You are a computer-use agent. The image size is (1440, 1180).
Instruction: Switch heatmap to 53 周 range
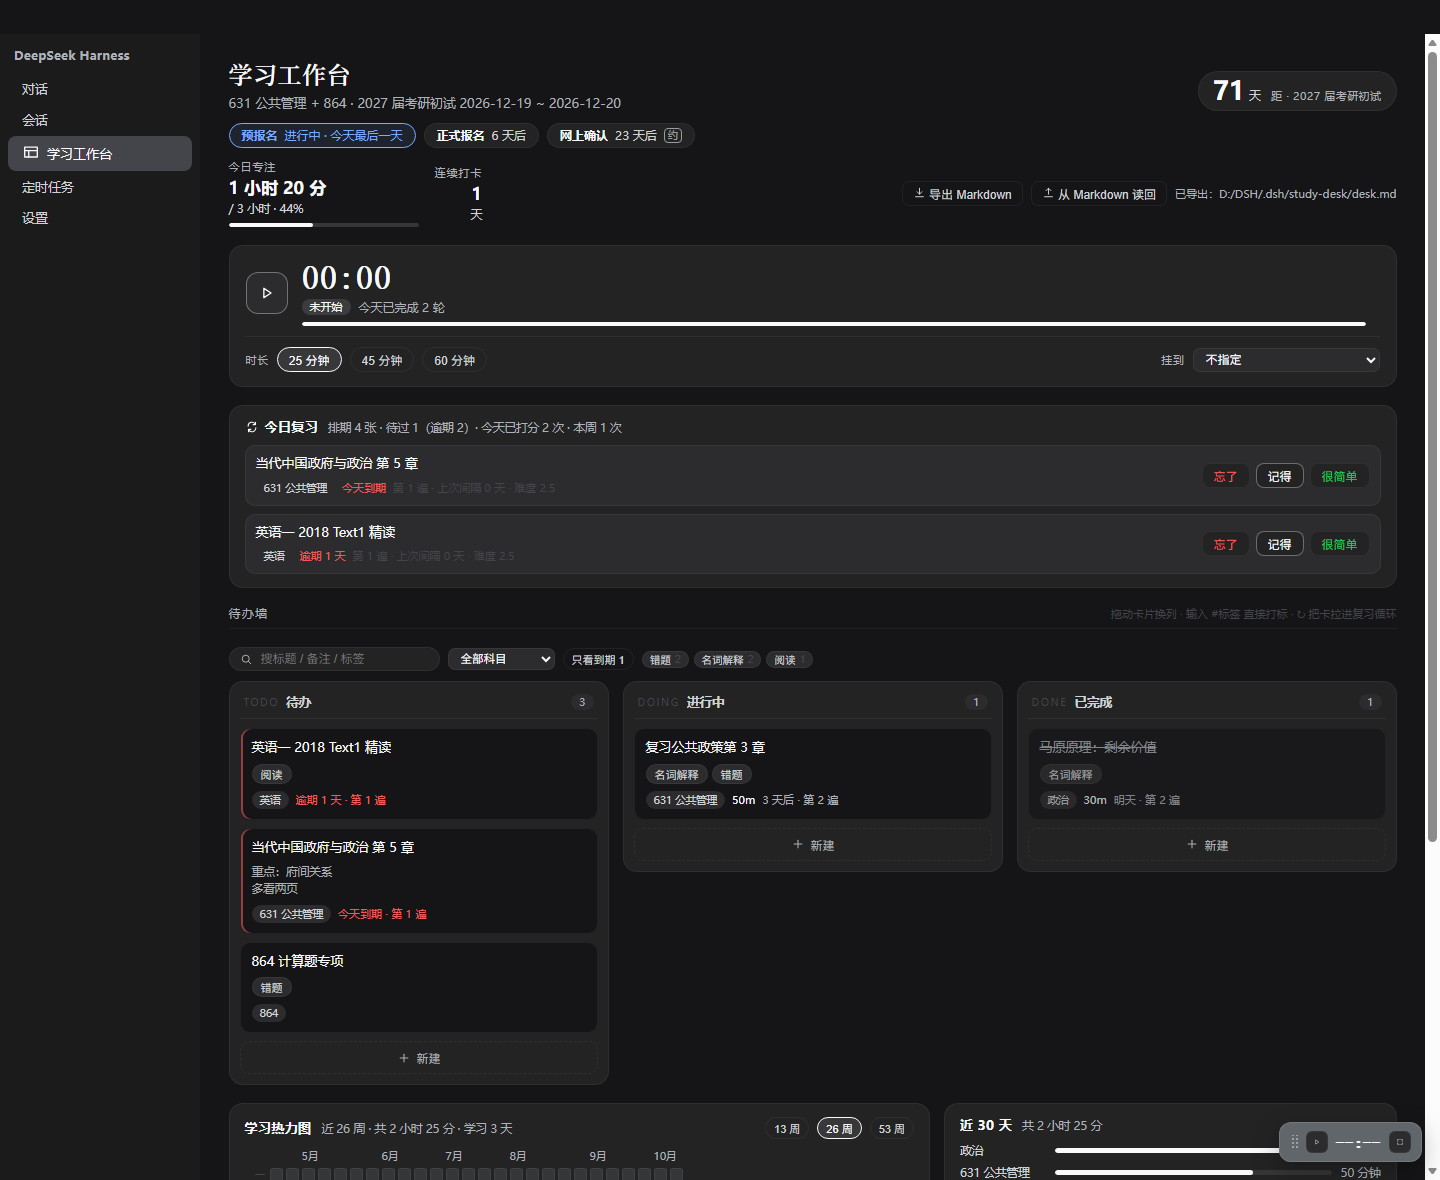point(891,1129)
